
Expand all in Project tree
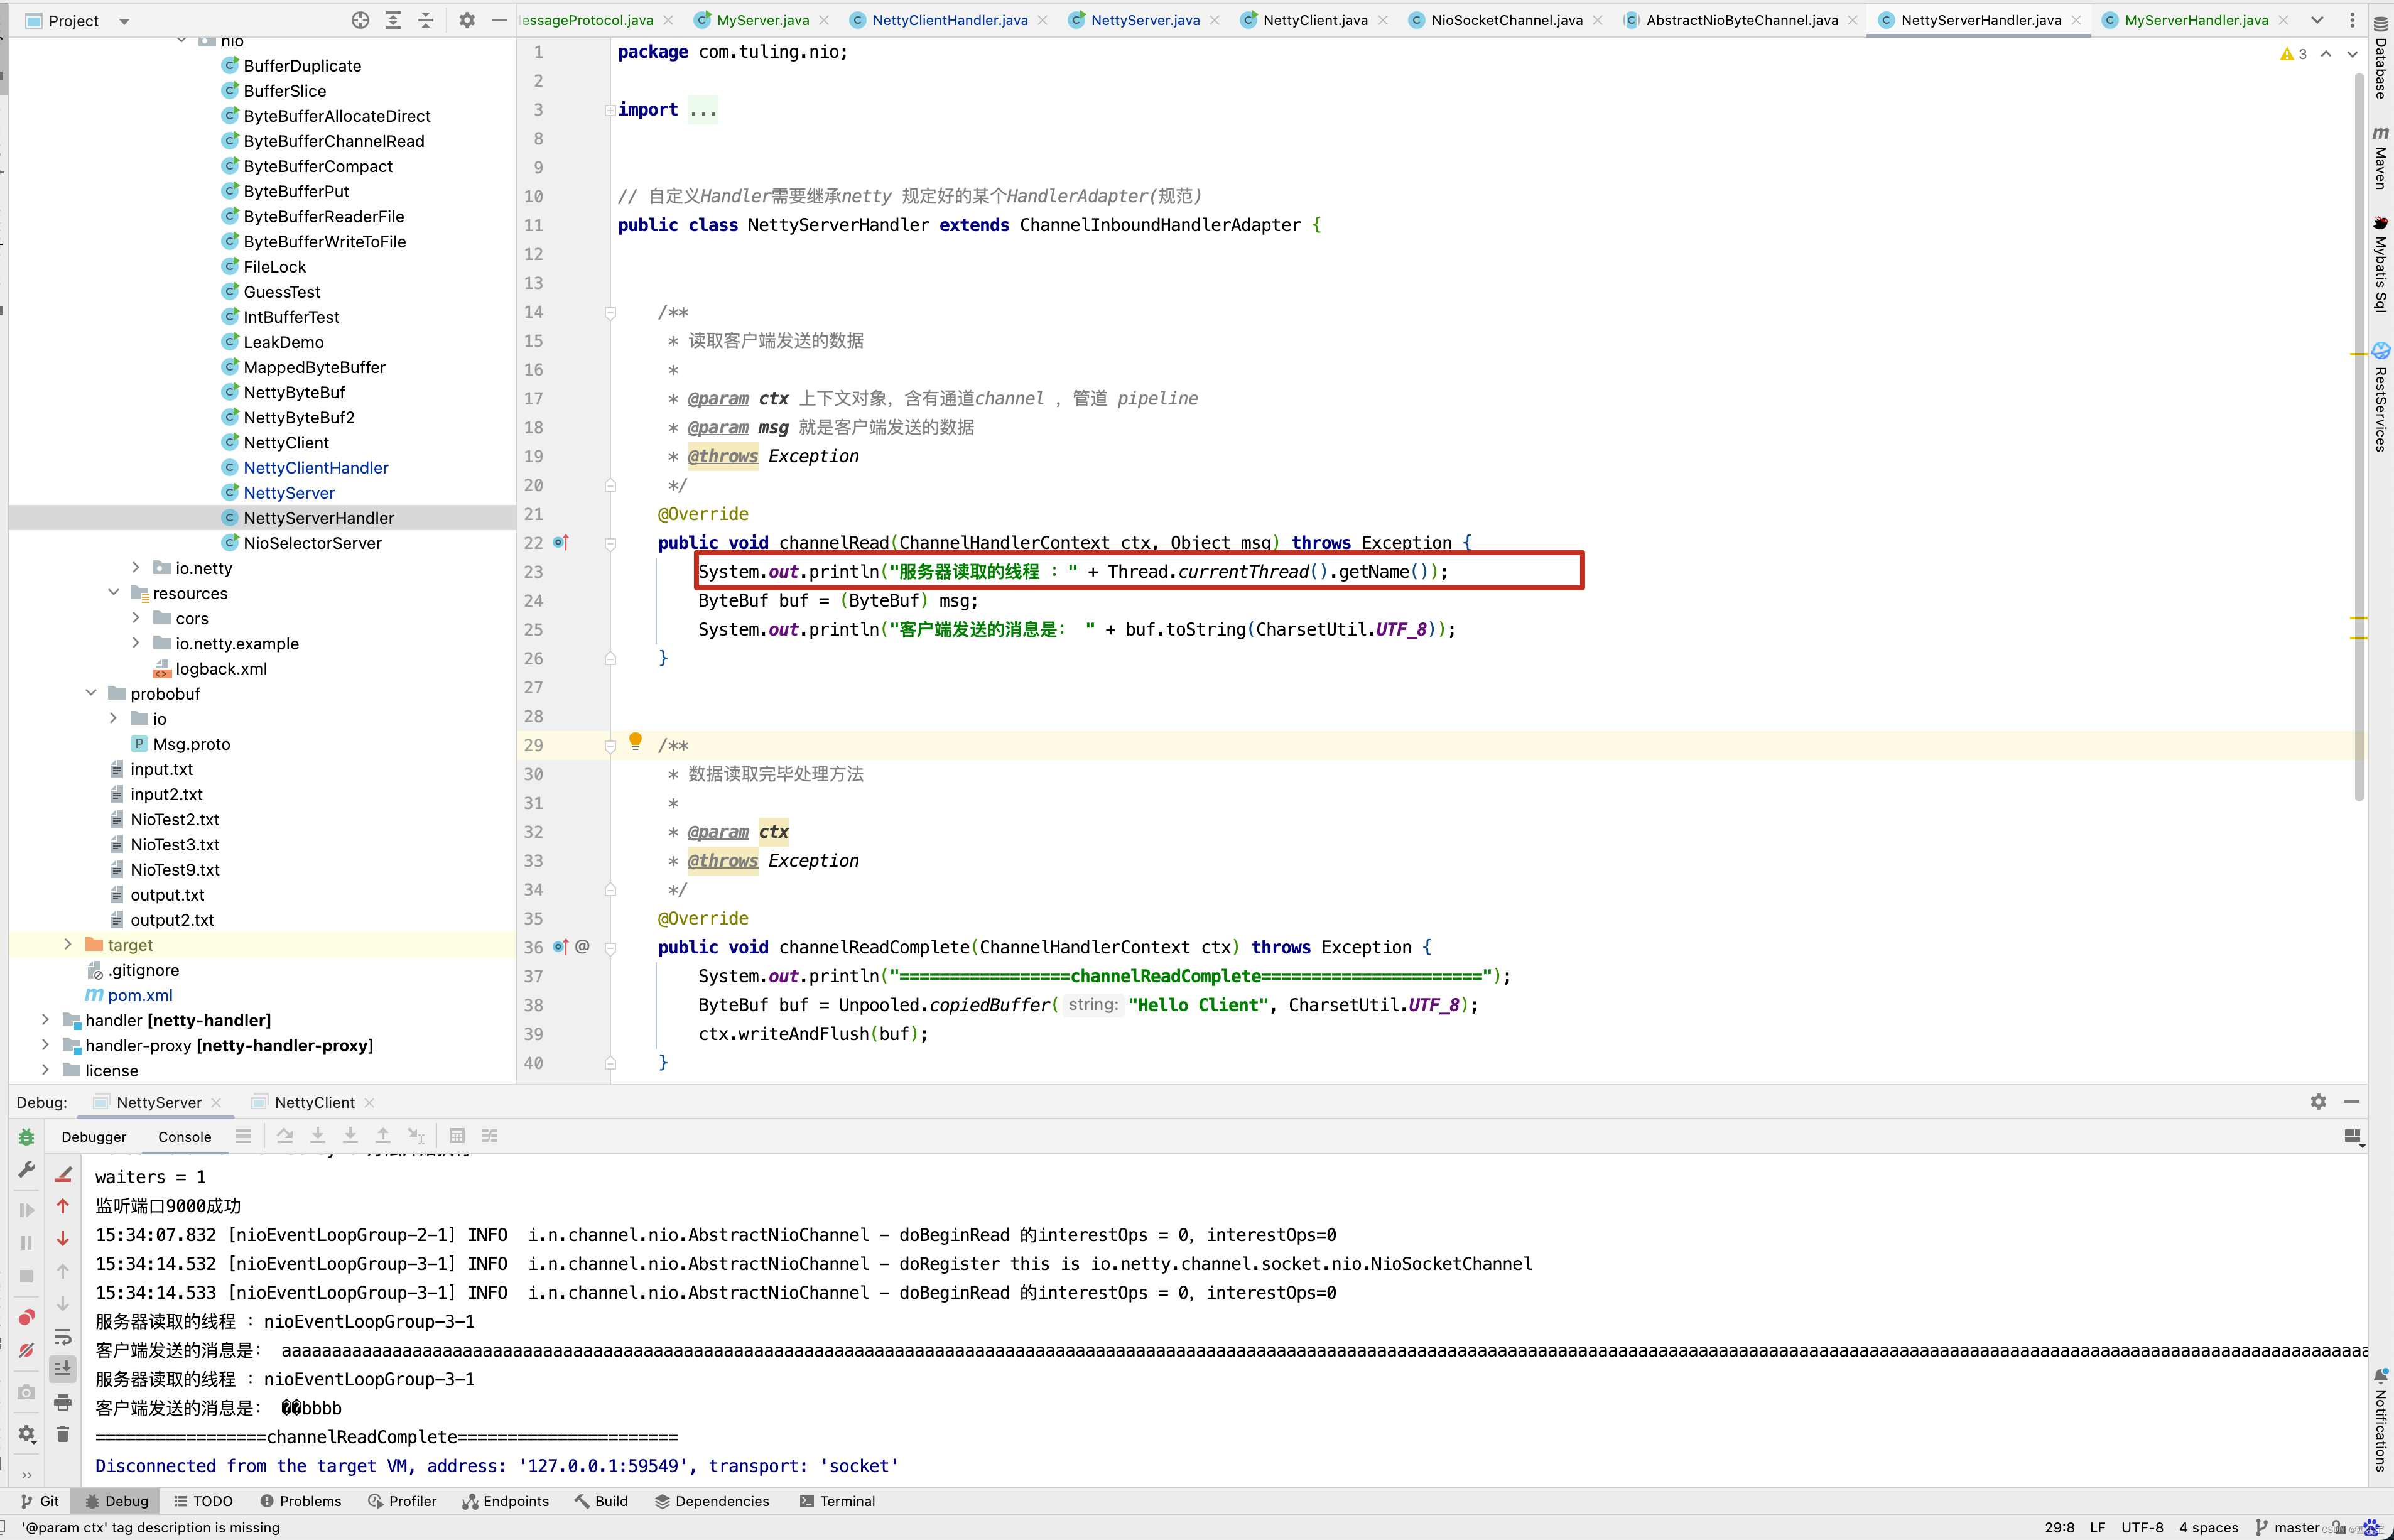click(x=393, y=20)
